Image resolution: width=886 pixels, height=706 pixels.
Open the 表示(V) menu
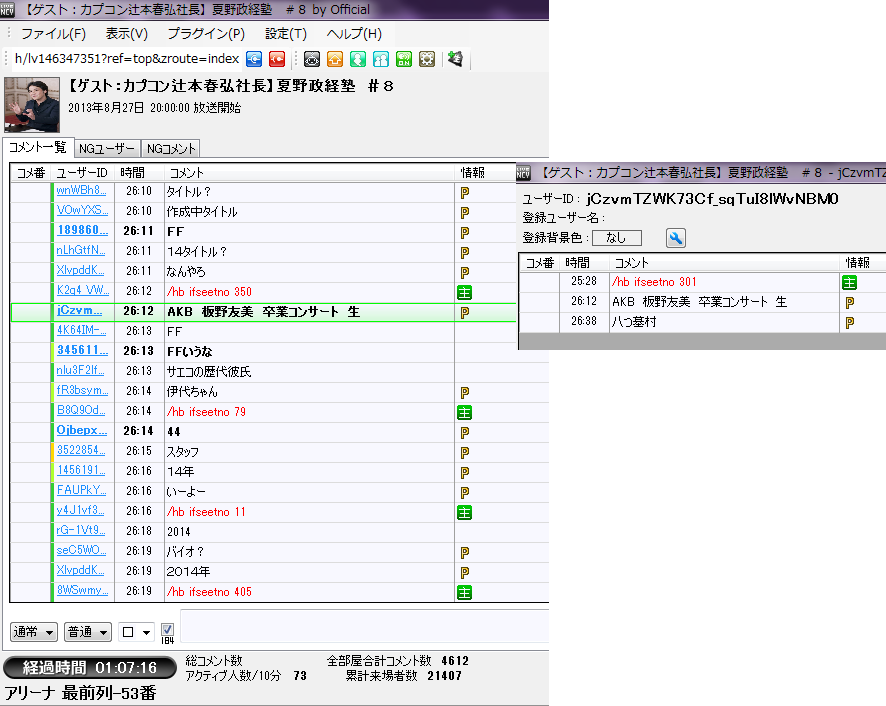127,34
